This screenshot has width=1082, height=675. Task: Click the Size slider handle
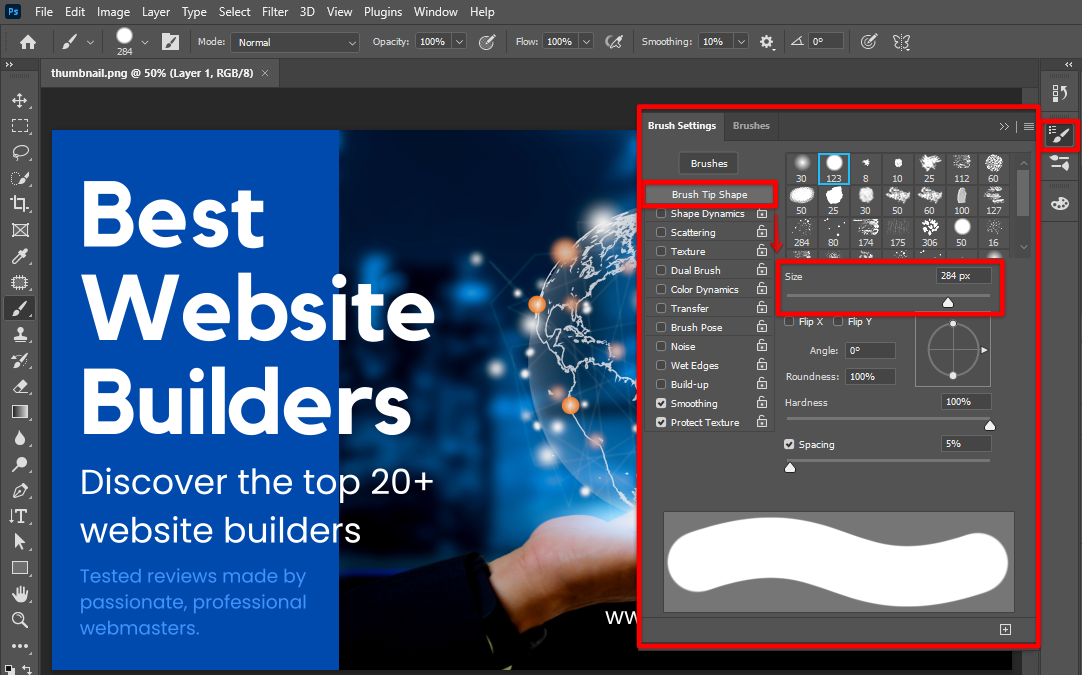pos(948,302)
